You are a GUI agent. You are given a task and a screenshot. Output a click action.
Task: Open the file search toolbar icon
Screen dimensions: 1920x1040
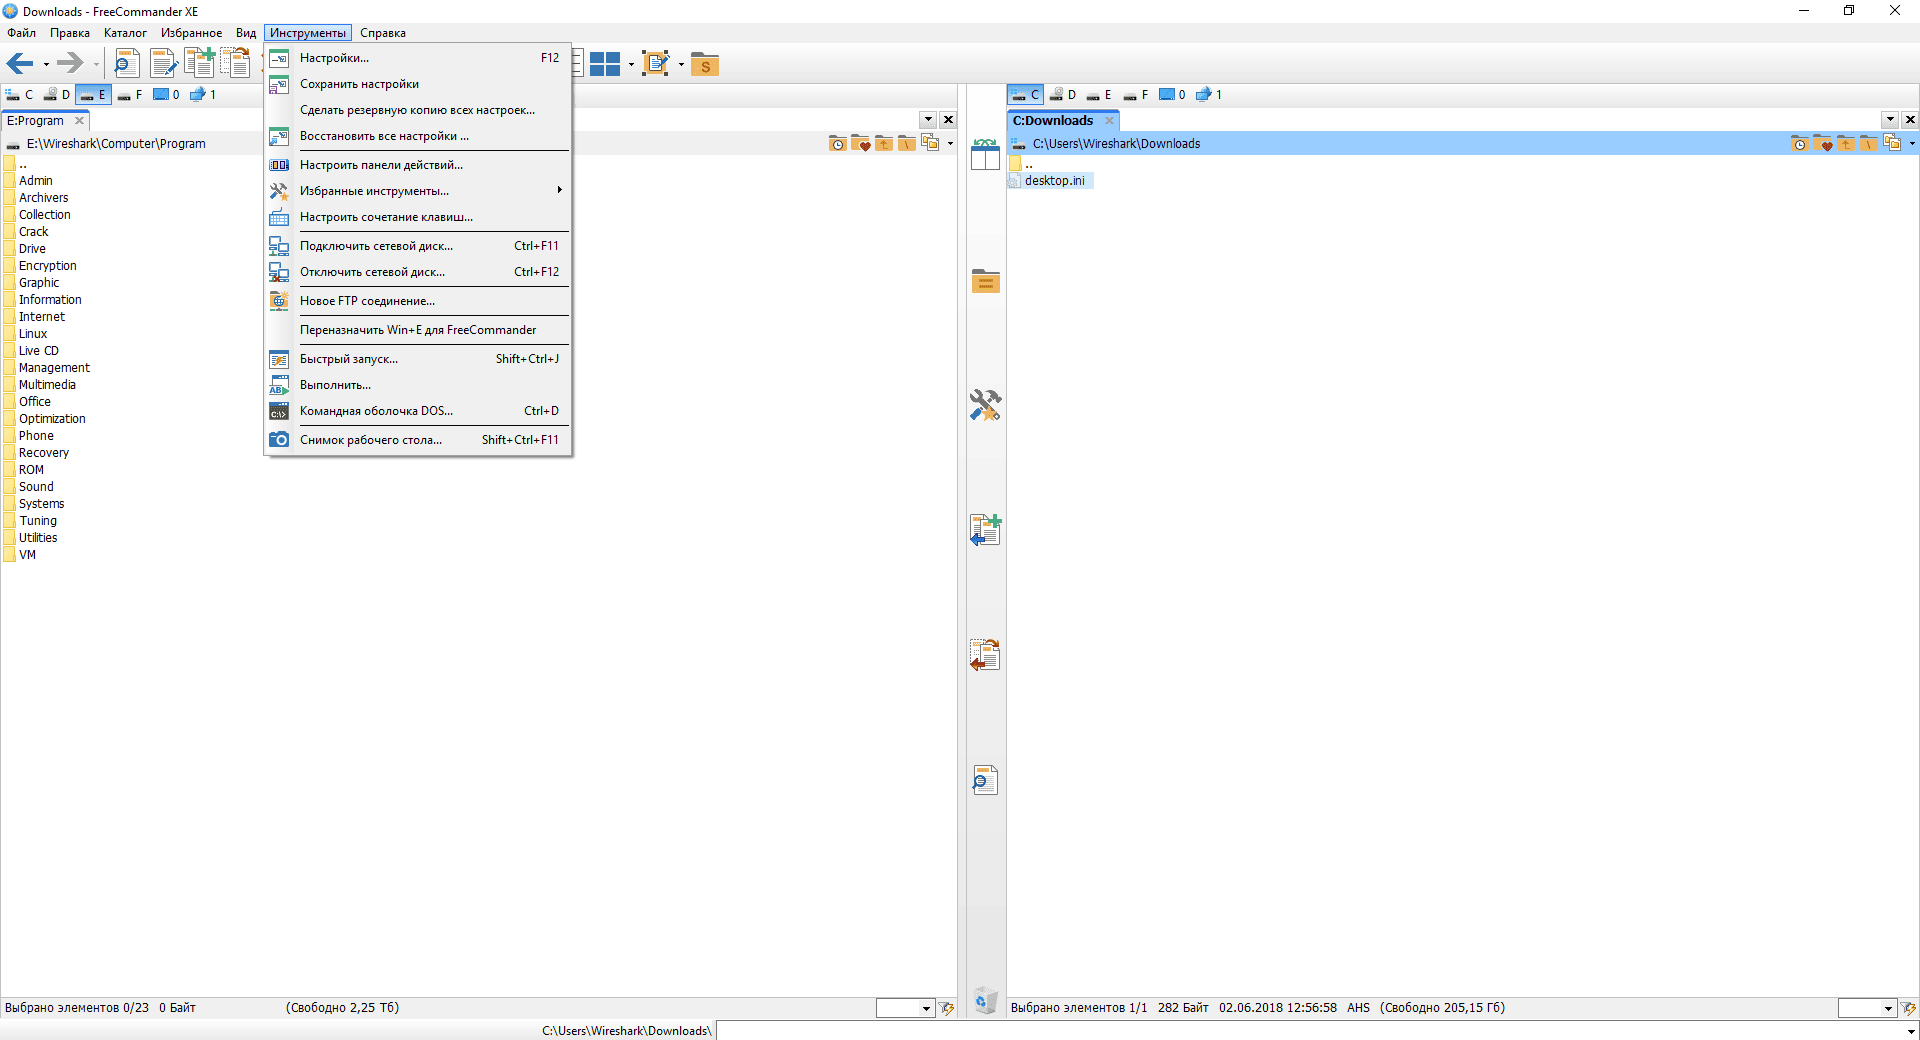click(x=126, y=64)
